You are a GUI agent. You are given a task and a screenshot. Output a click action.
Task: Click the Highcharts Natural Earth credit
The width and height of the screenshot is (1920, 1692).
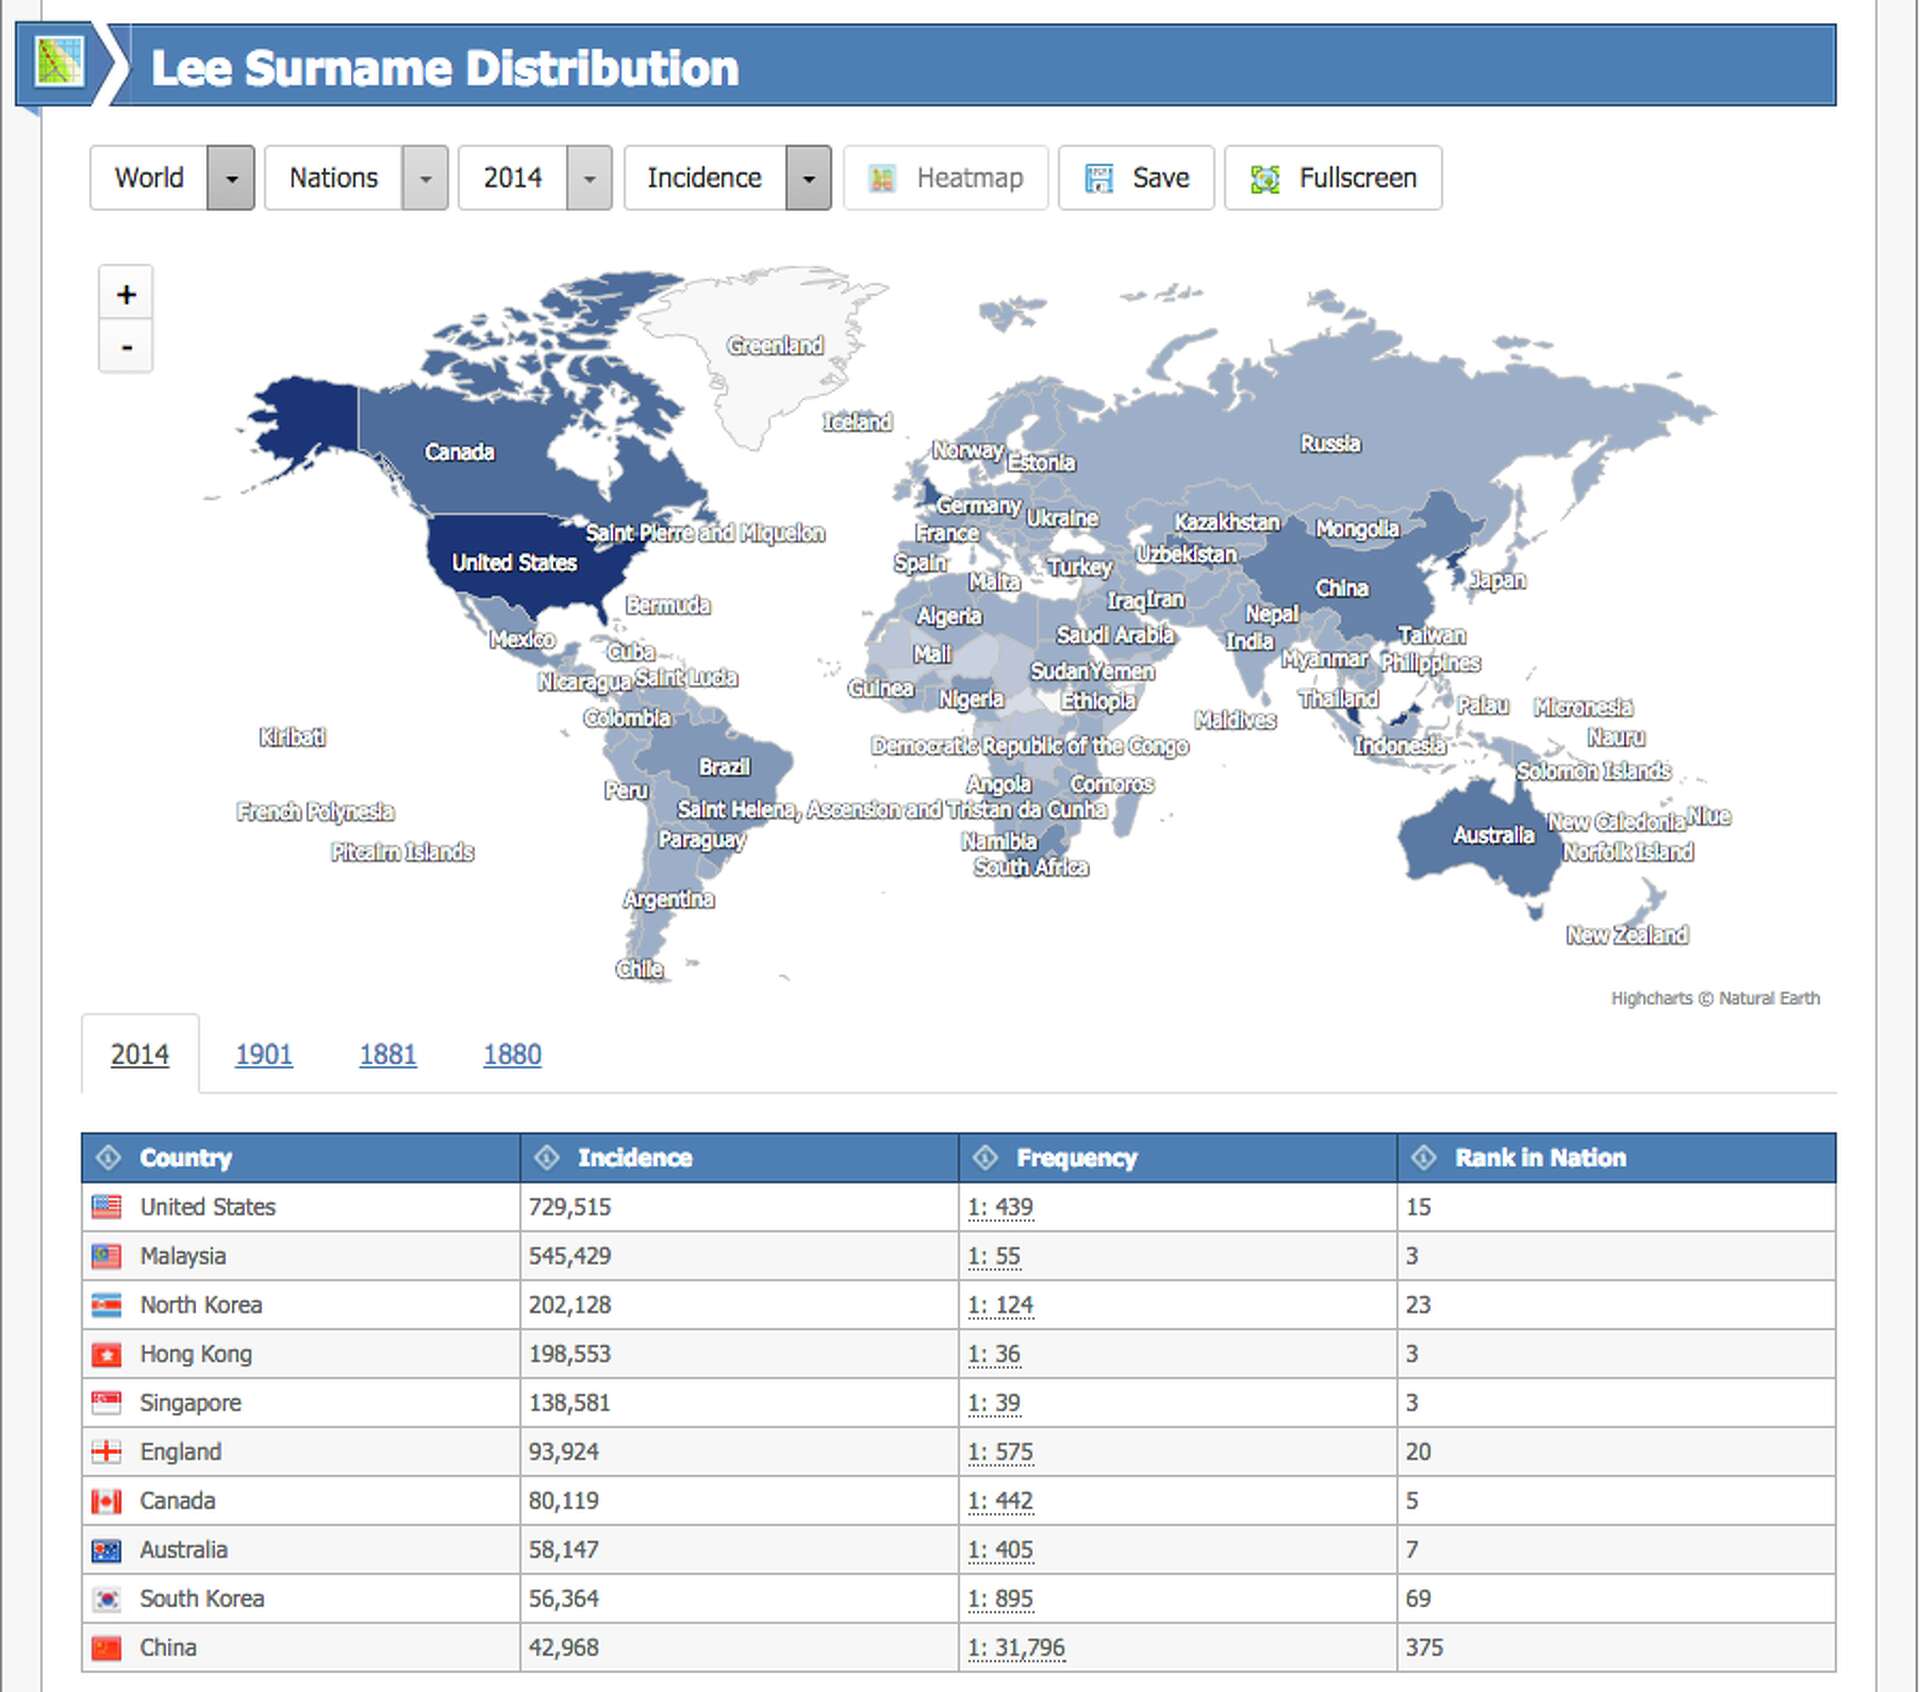click(x=1715, y=998)
